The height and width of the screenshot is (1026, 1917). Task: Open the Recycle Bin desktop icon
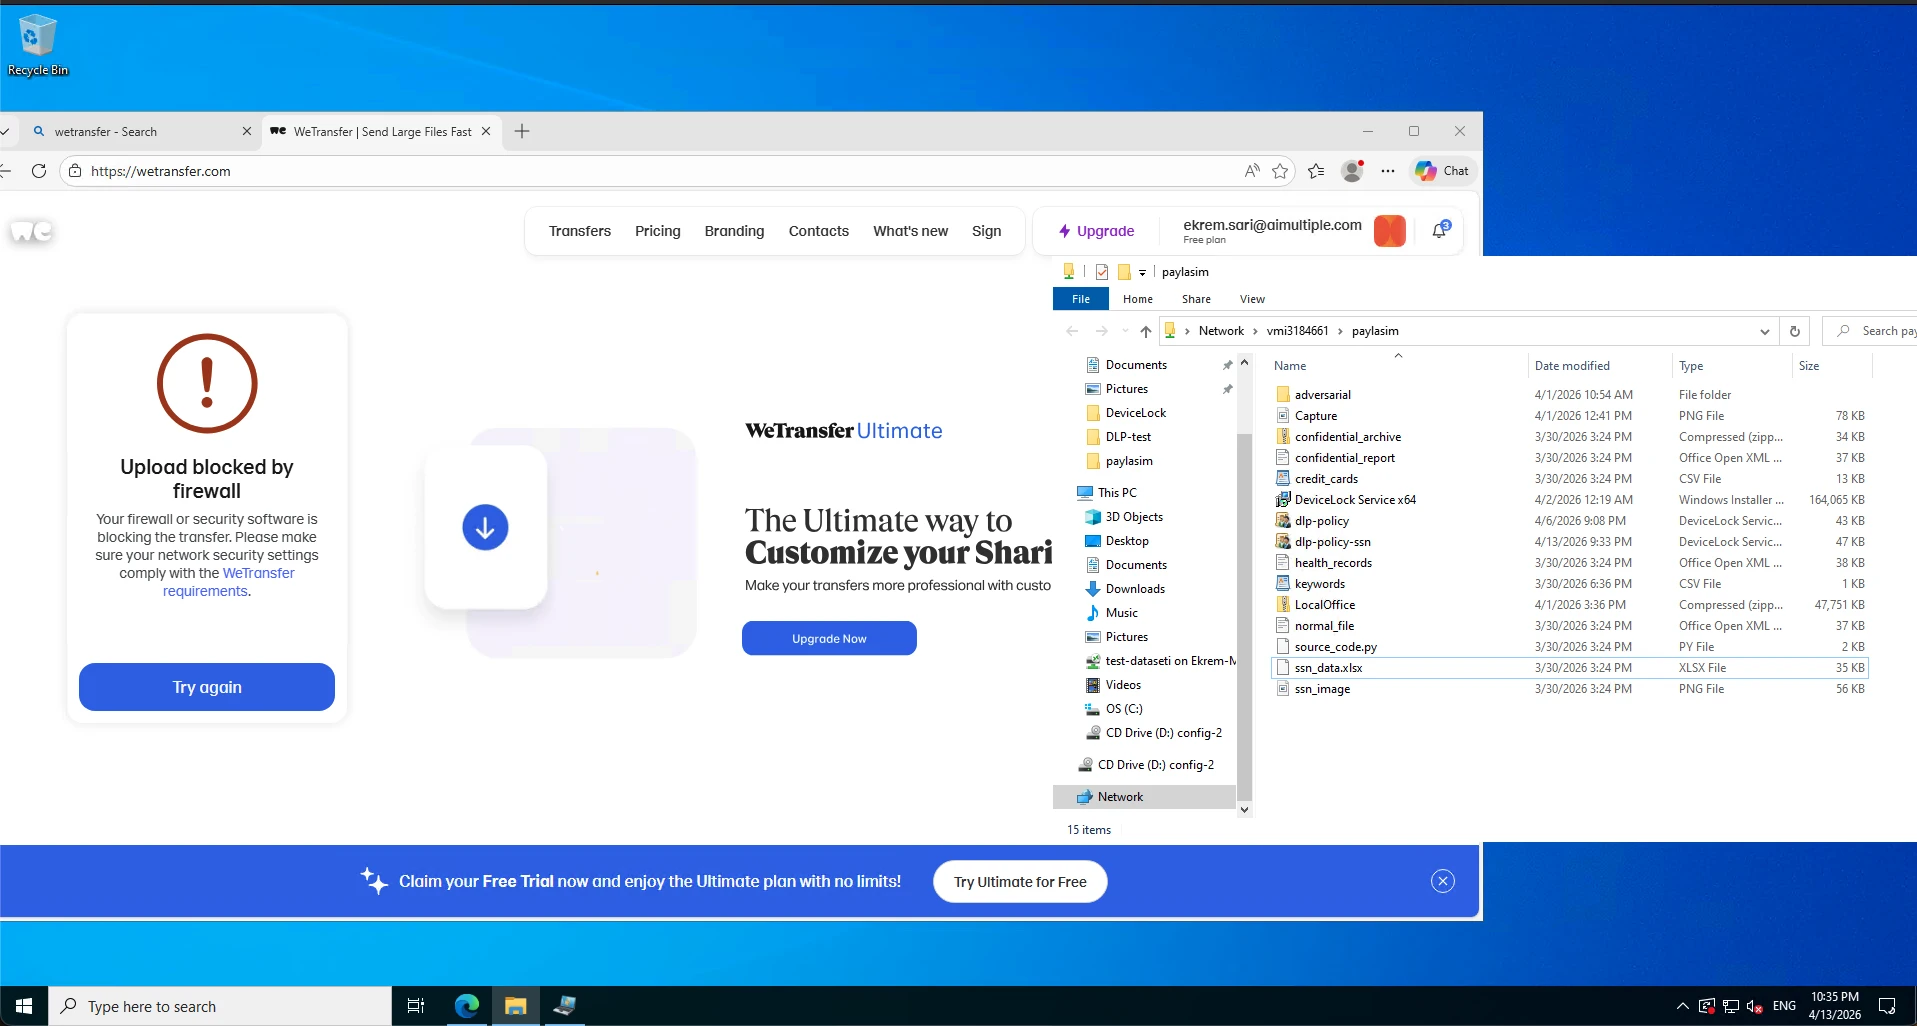(x=38, y=45)
